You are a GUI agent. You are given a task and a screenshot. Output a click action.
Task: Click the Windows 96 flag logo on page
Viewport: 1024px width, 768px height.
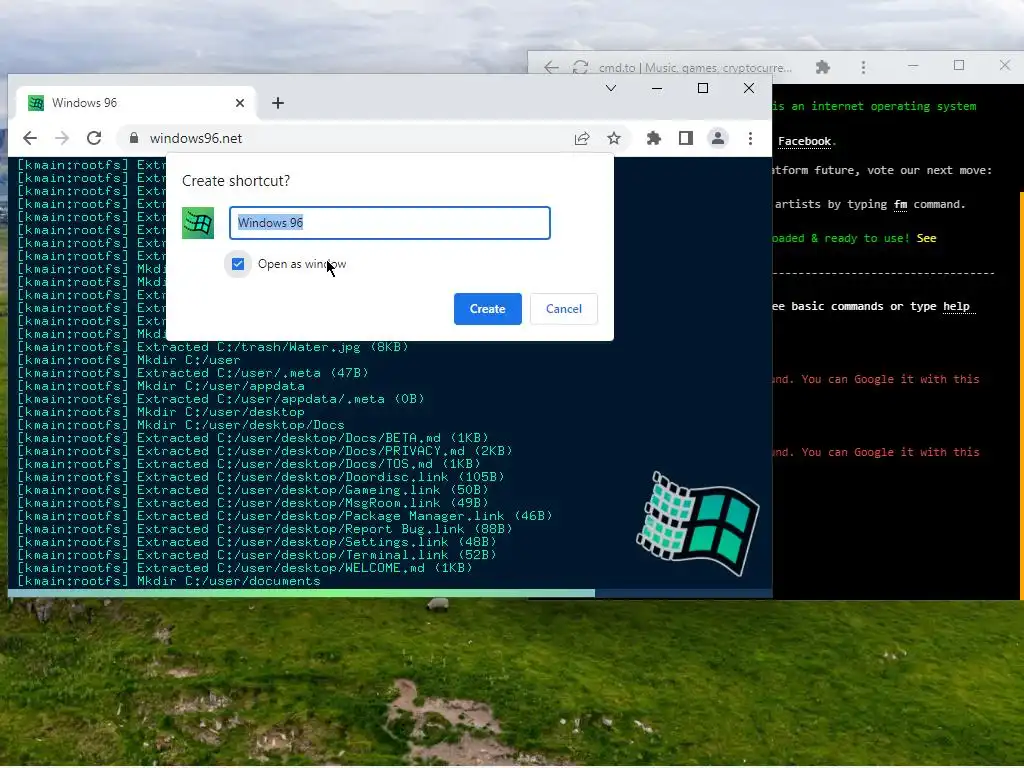(697, 524)
